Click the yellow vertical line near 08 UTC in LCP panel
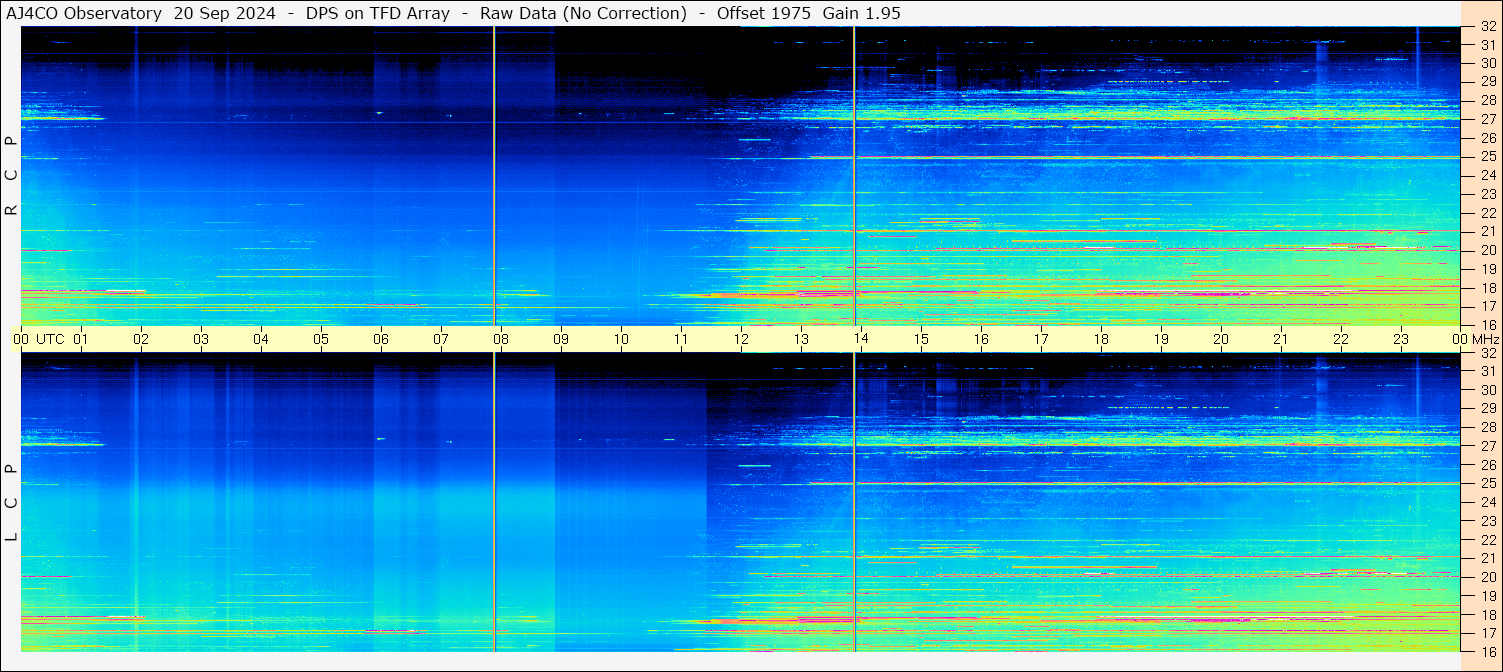 pyautogui.click(x=494, y=502)
